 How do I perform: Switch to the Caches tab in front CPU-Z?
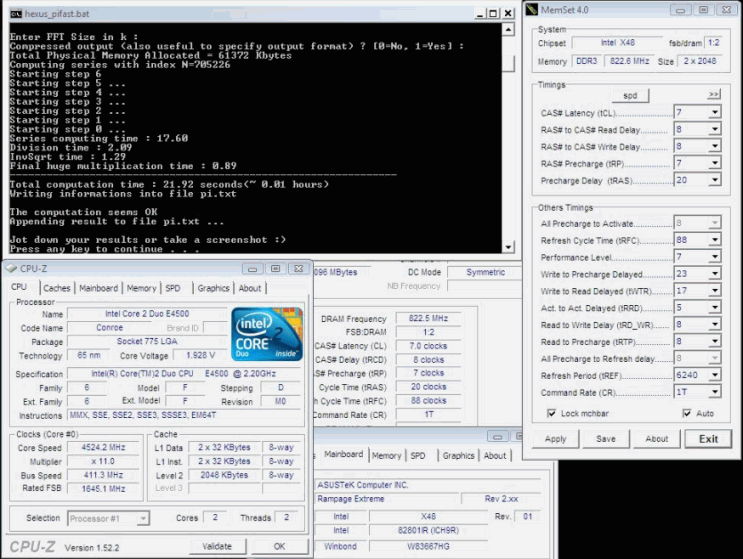(57, 288)
